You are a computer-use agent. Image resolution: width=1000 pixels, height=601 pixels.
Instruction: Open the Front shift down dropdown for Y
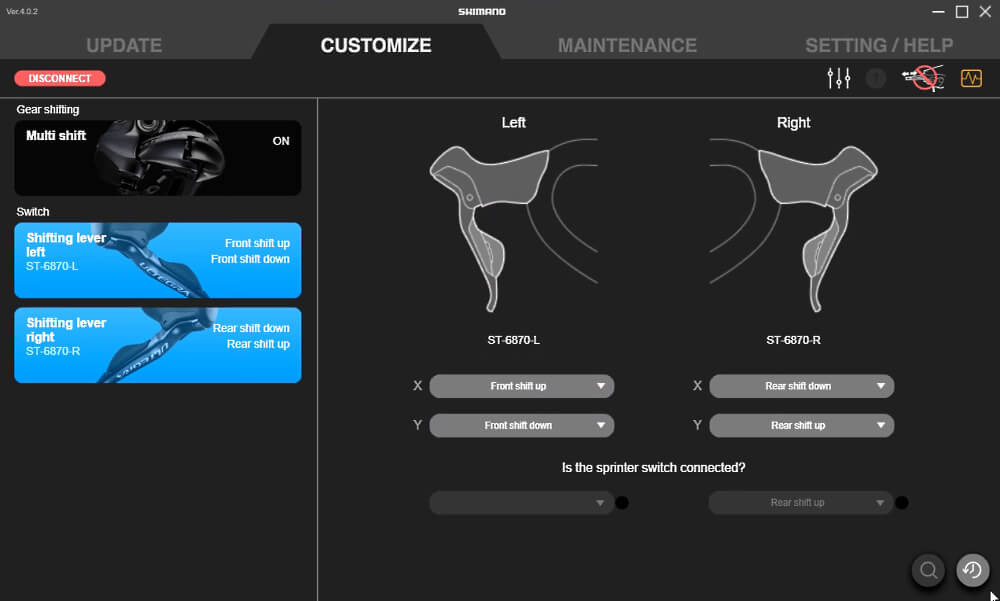[x=521, y=425]
